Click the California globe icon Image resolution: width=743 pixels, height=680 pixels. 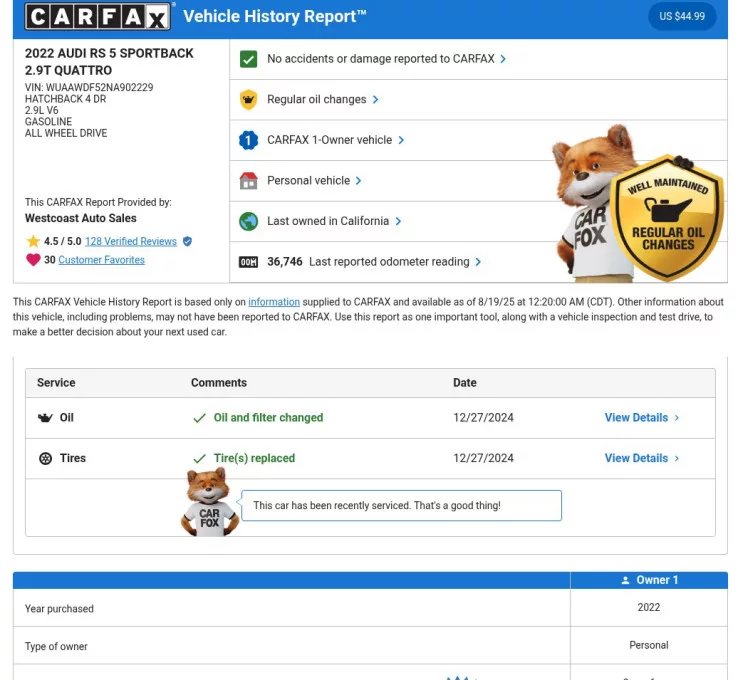249,222
